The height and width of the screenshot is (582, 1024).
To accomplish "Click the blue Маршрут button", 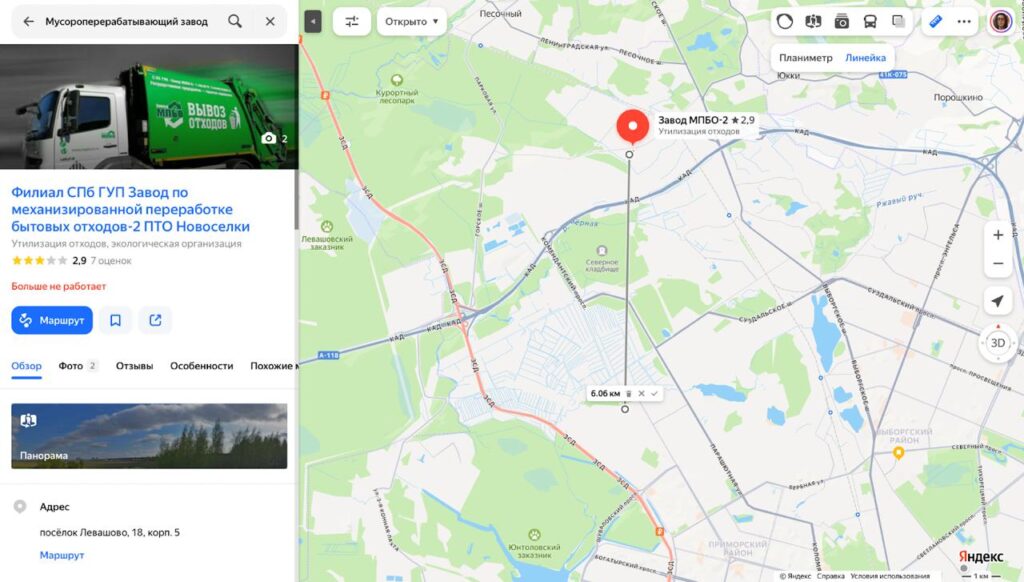I will (x=52, y=320).
